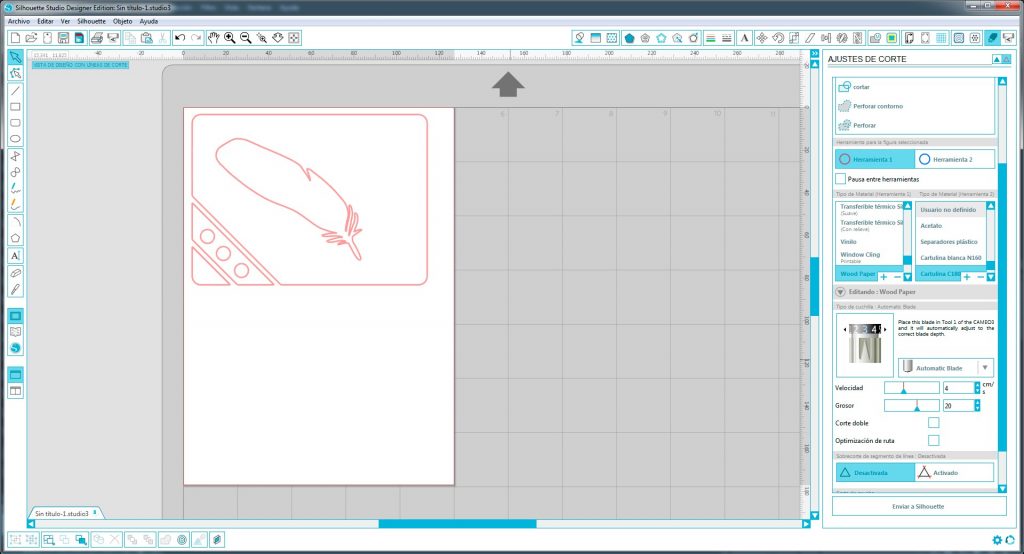Select Herramienta 1

[874, 159]
